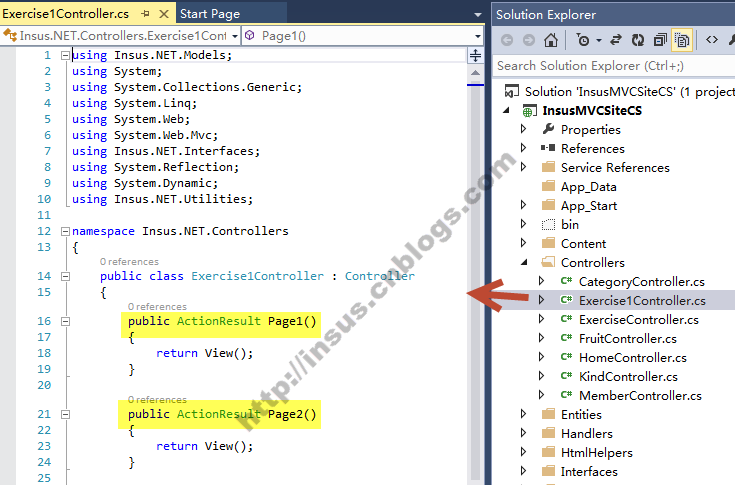The width and height of the screenshot is (735, 485).
Task: Collapse the using directives block on line 1
Action: [x=65, y=56]
